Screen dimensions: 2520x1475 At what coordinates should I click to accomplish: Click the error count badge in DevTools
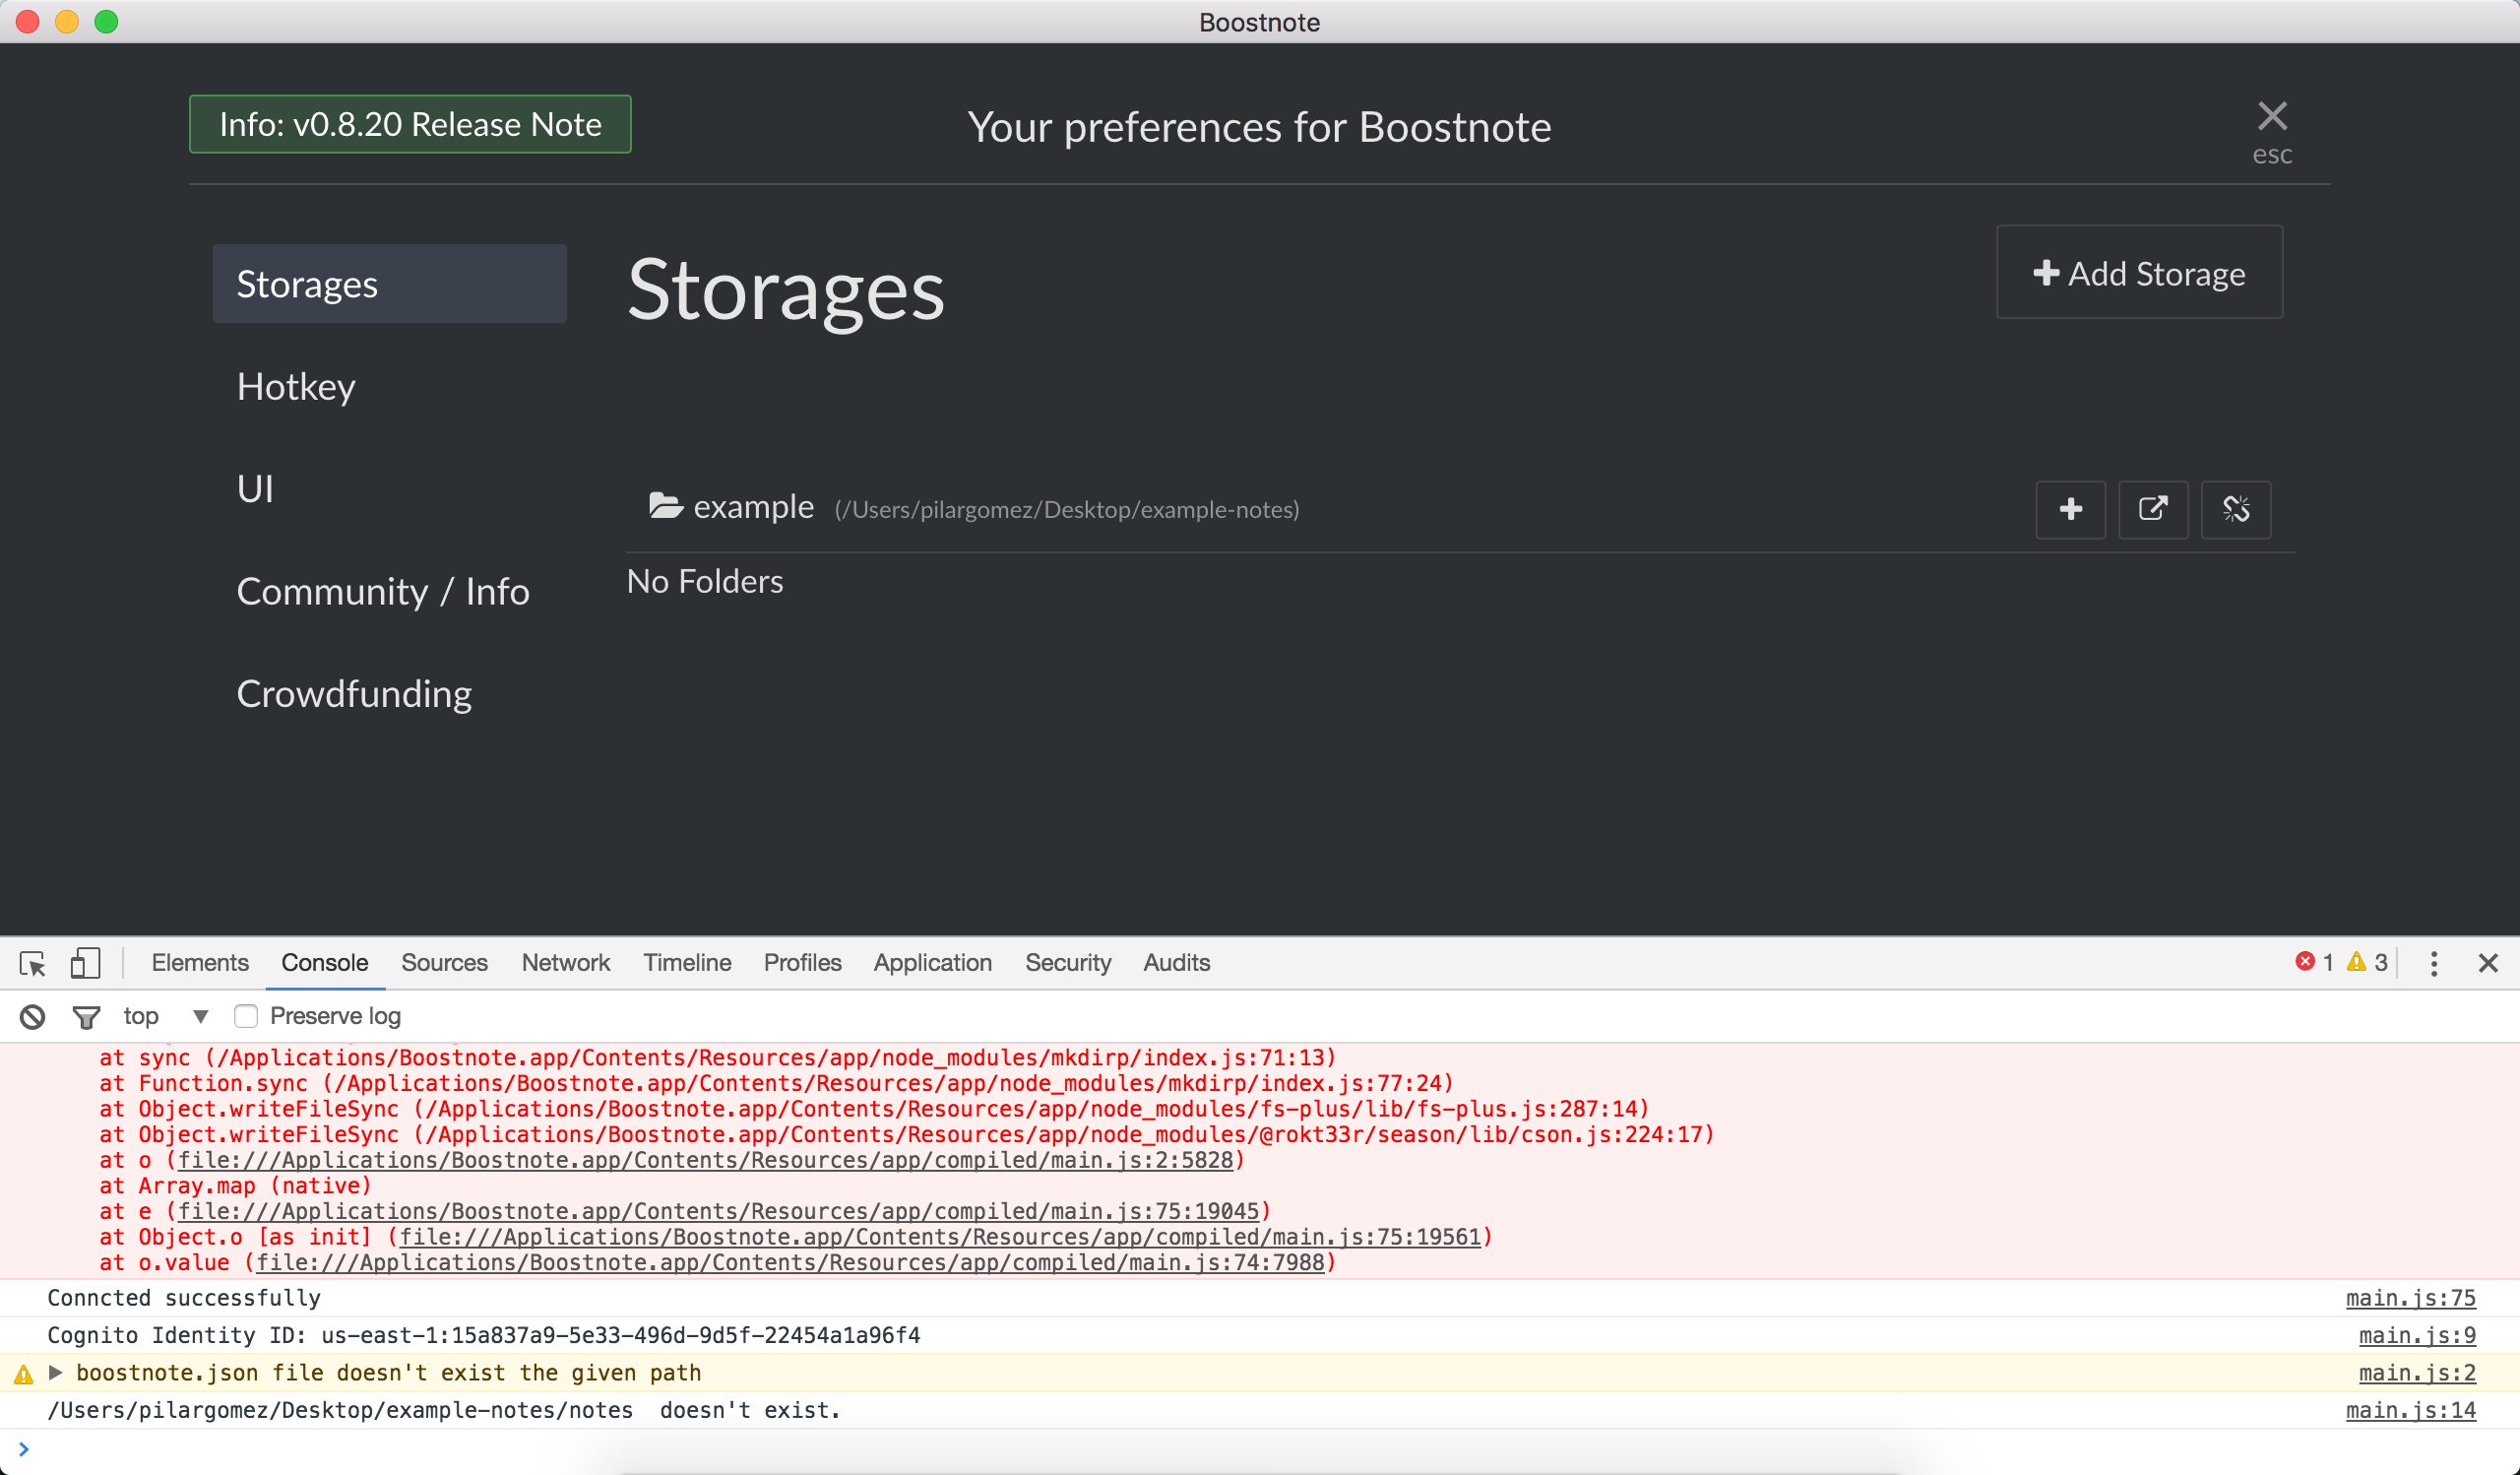pos(2314,962)
